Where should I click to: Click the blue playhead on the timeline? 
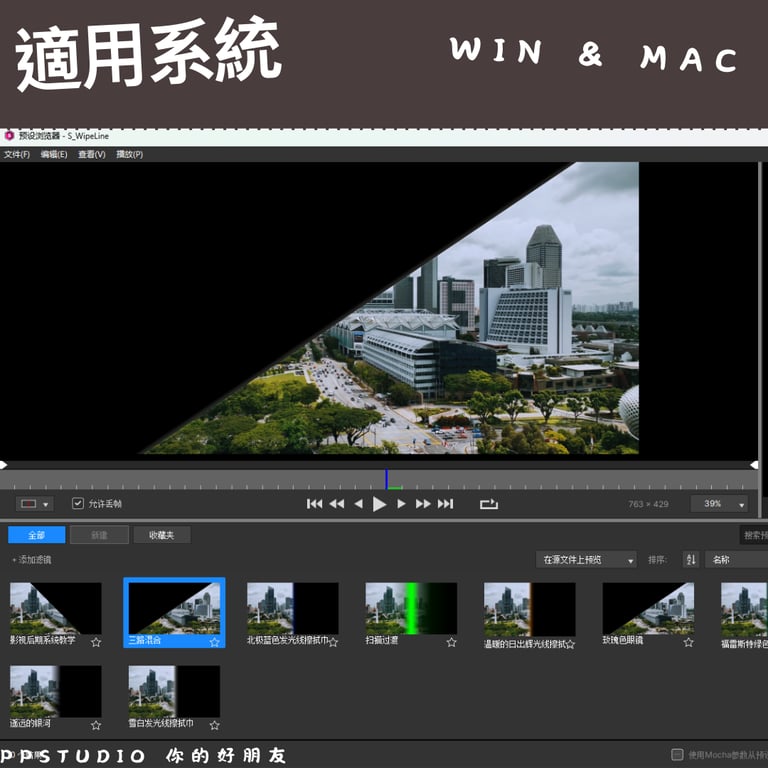click(386, 479)
